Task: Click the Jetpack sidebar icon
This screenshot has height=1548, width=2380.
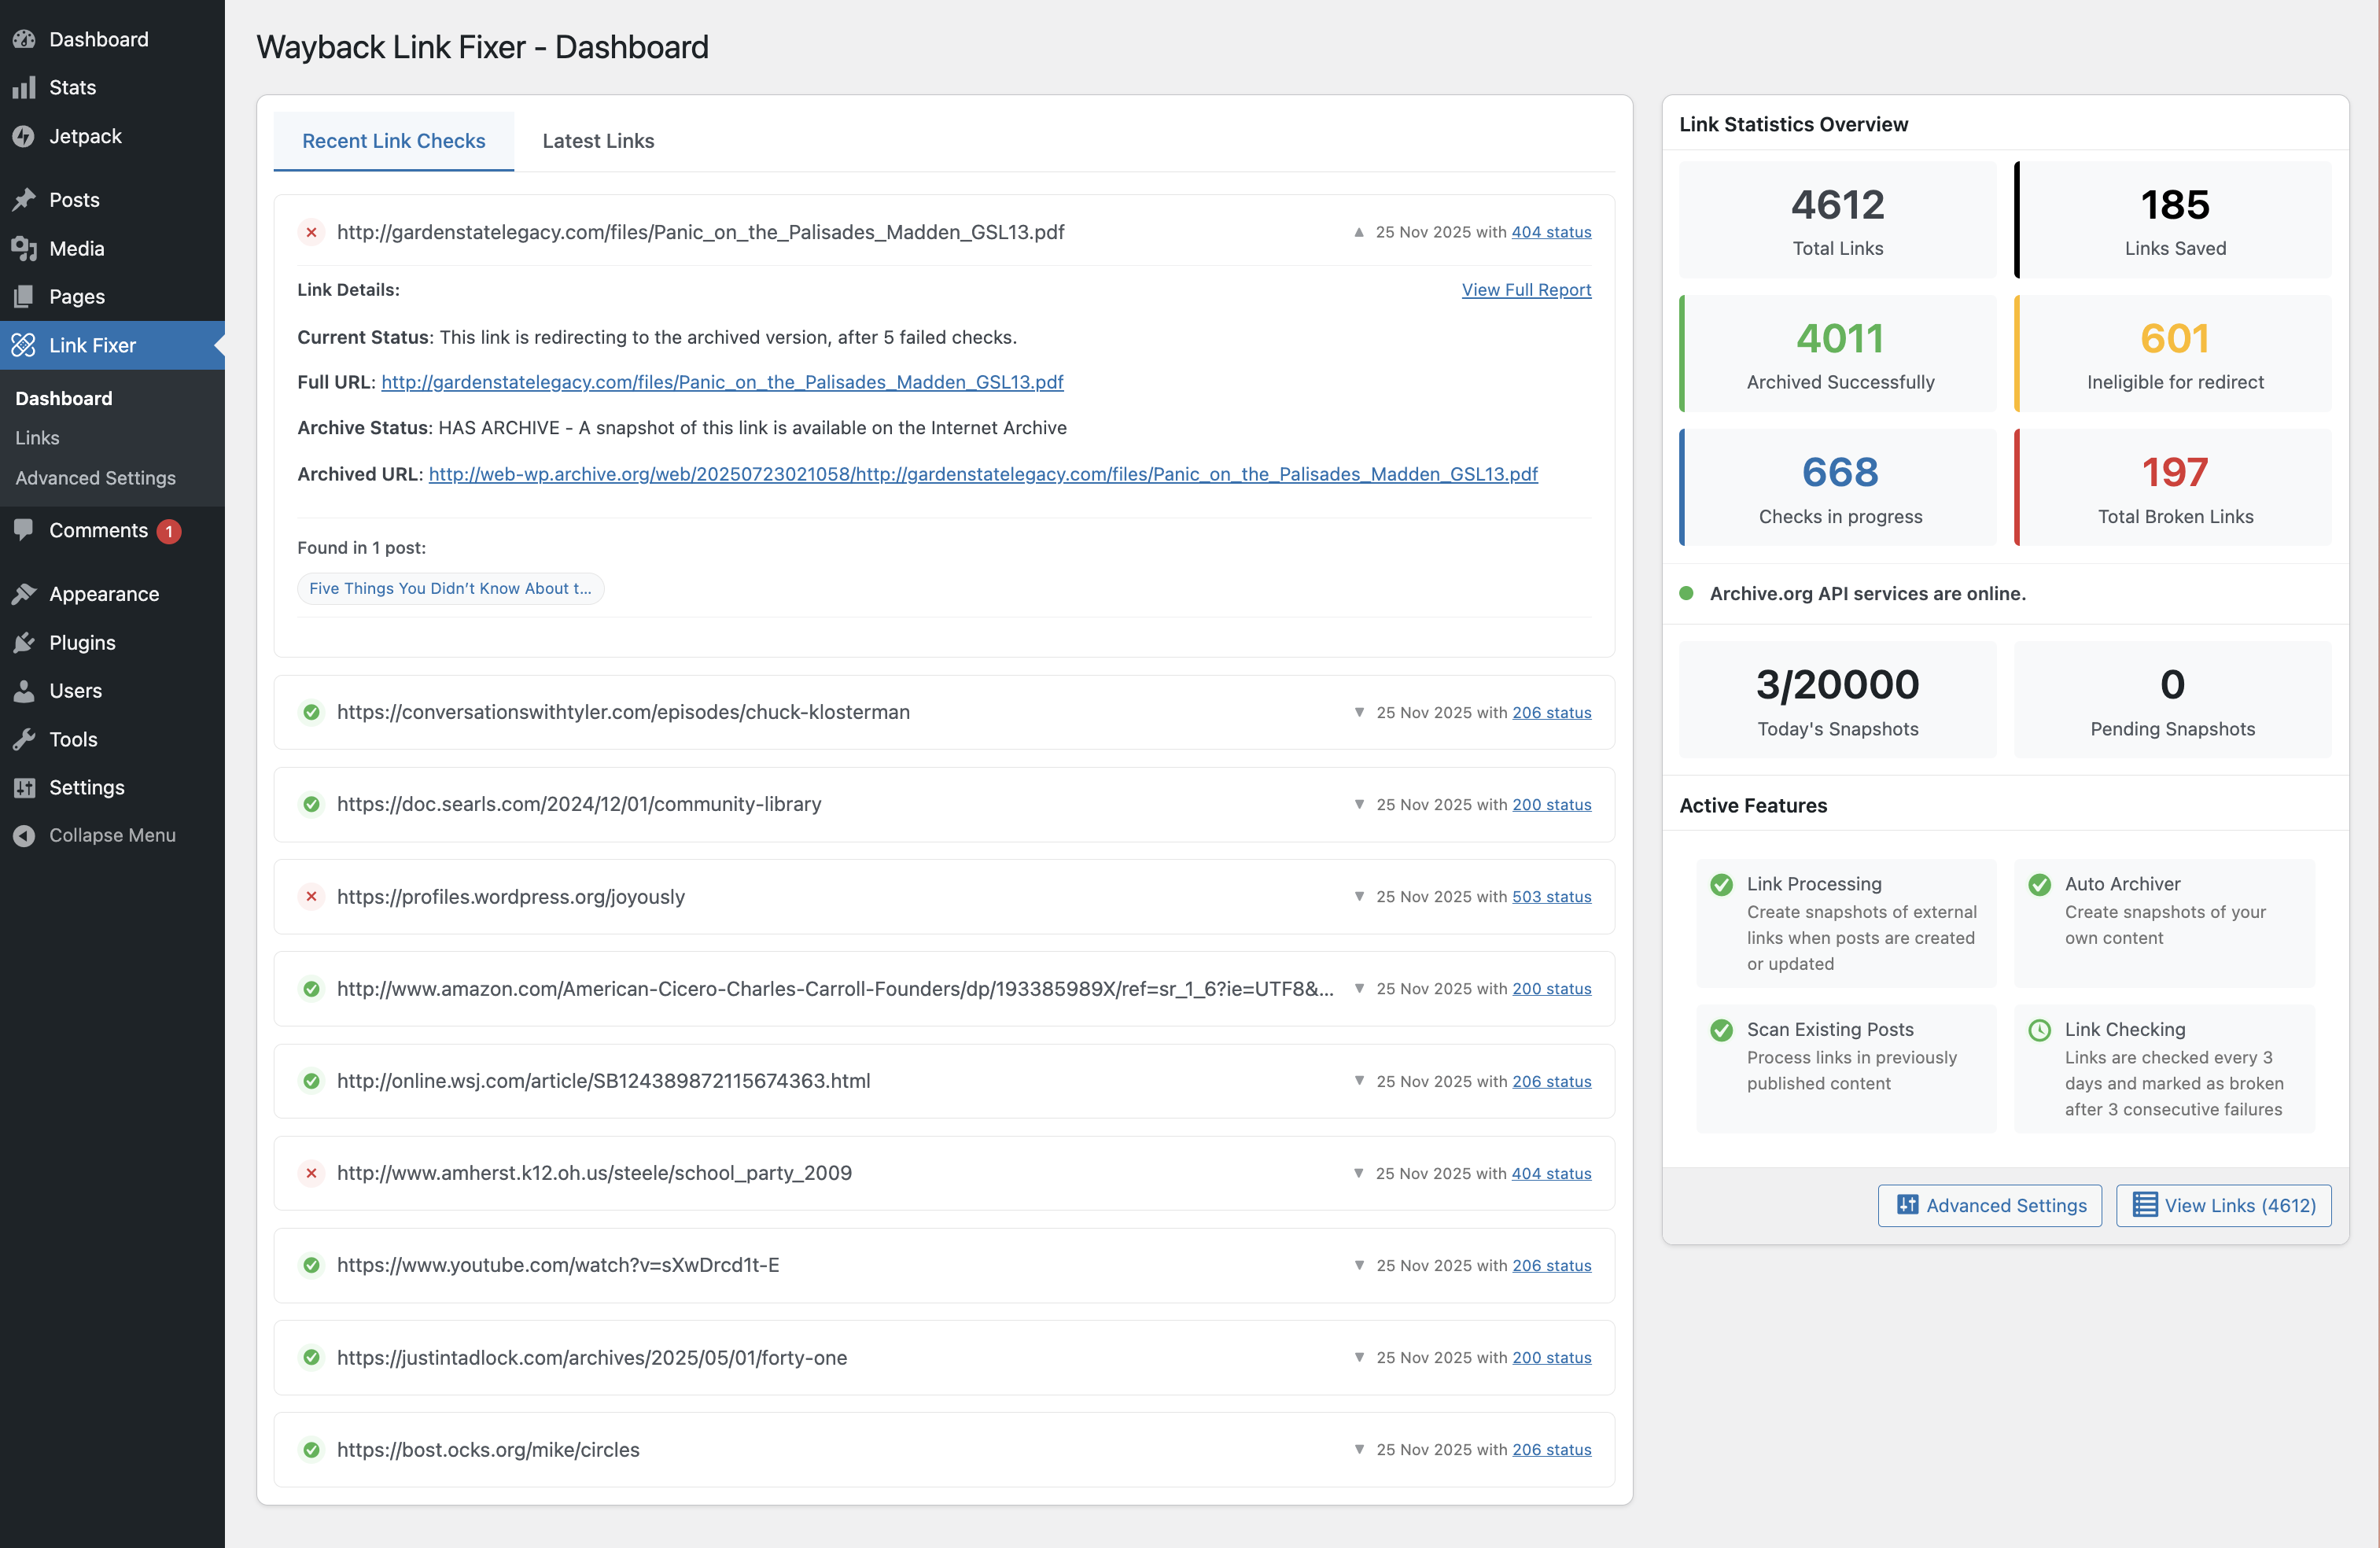Action: pyautogui.click(x=24, y=136)
